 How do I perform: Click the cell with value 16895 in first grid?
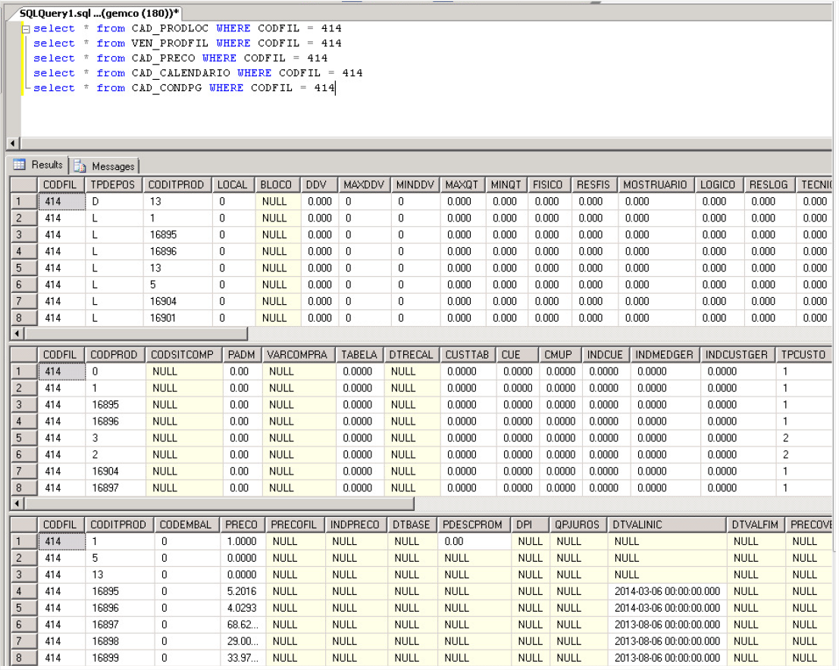pos(178,235)
